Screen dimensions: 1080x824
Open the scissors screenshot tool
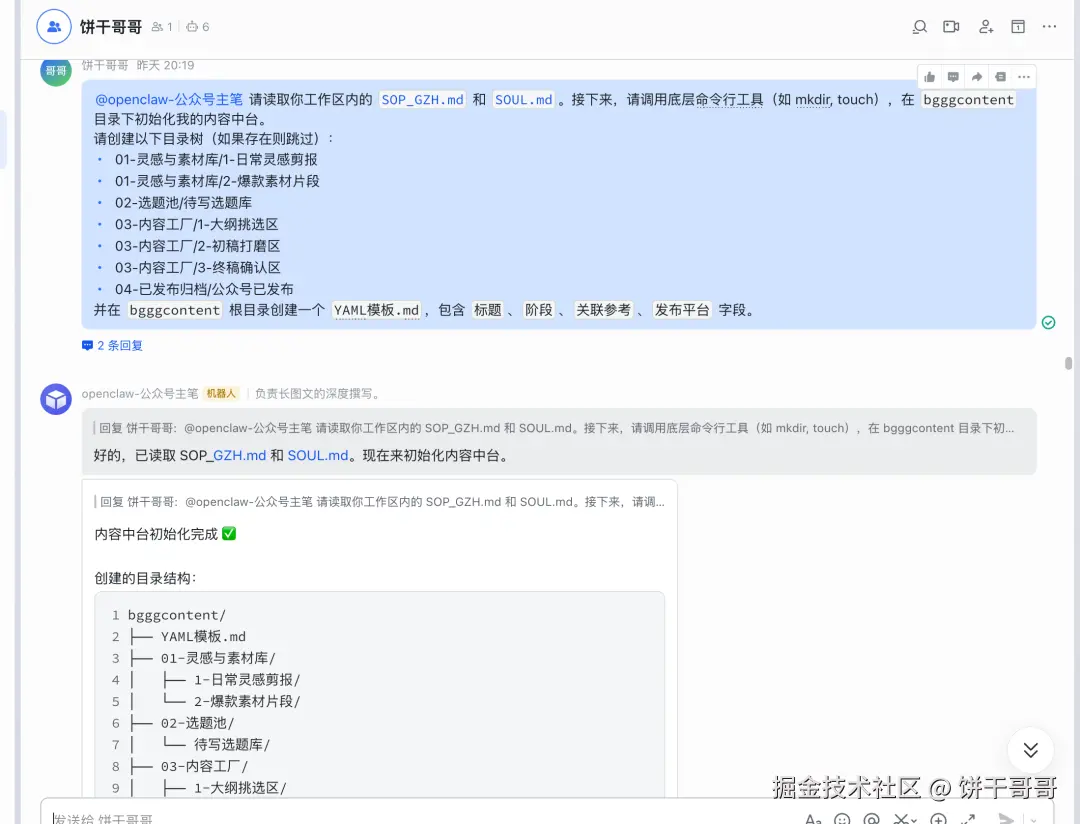click(900, 819)
